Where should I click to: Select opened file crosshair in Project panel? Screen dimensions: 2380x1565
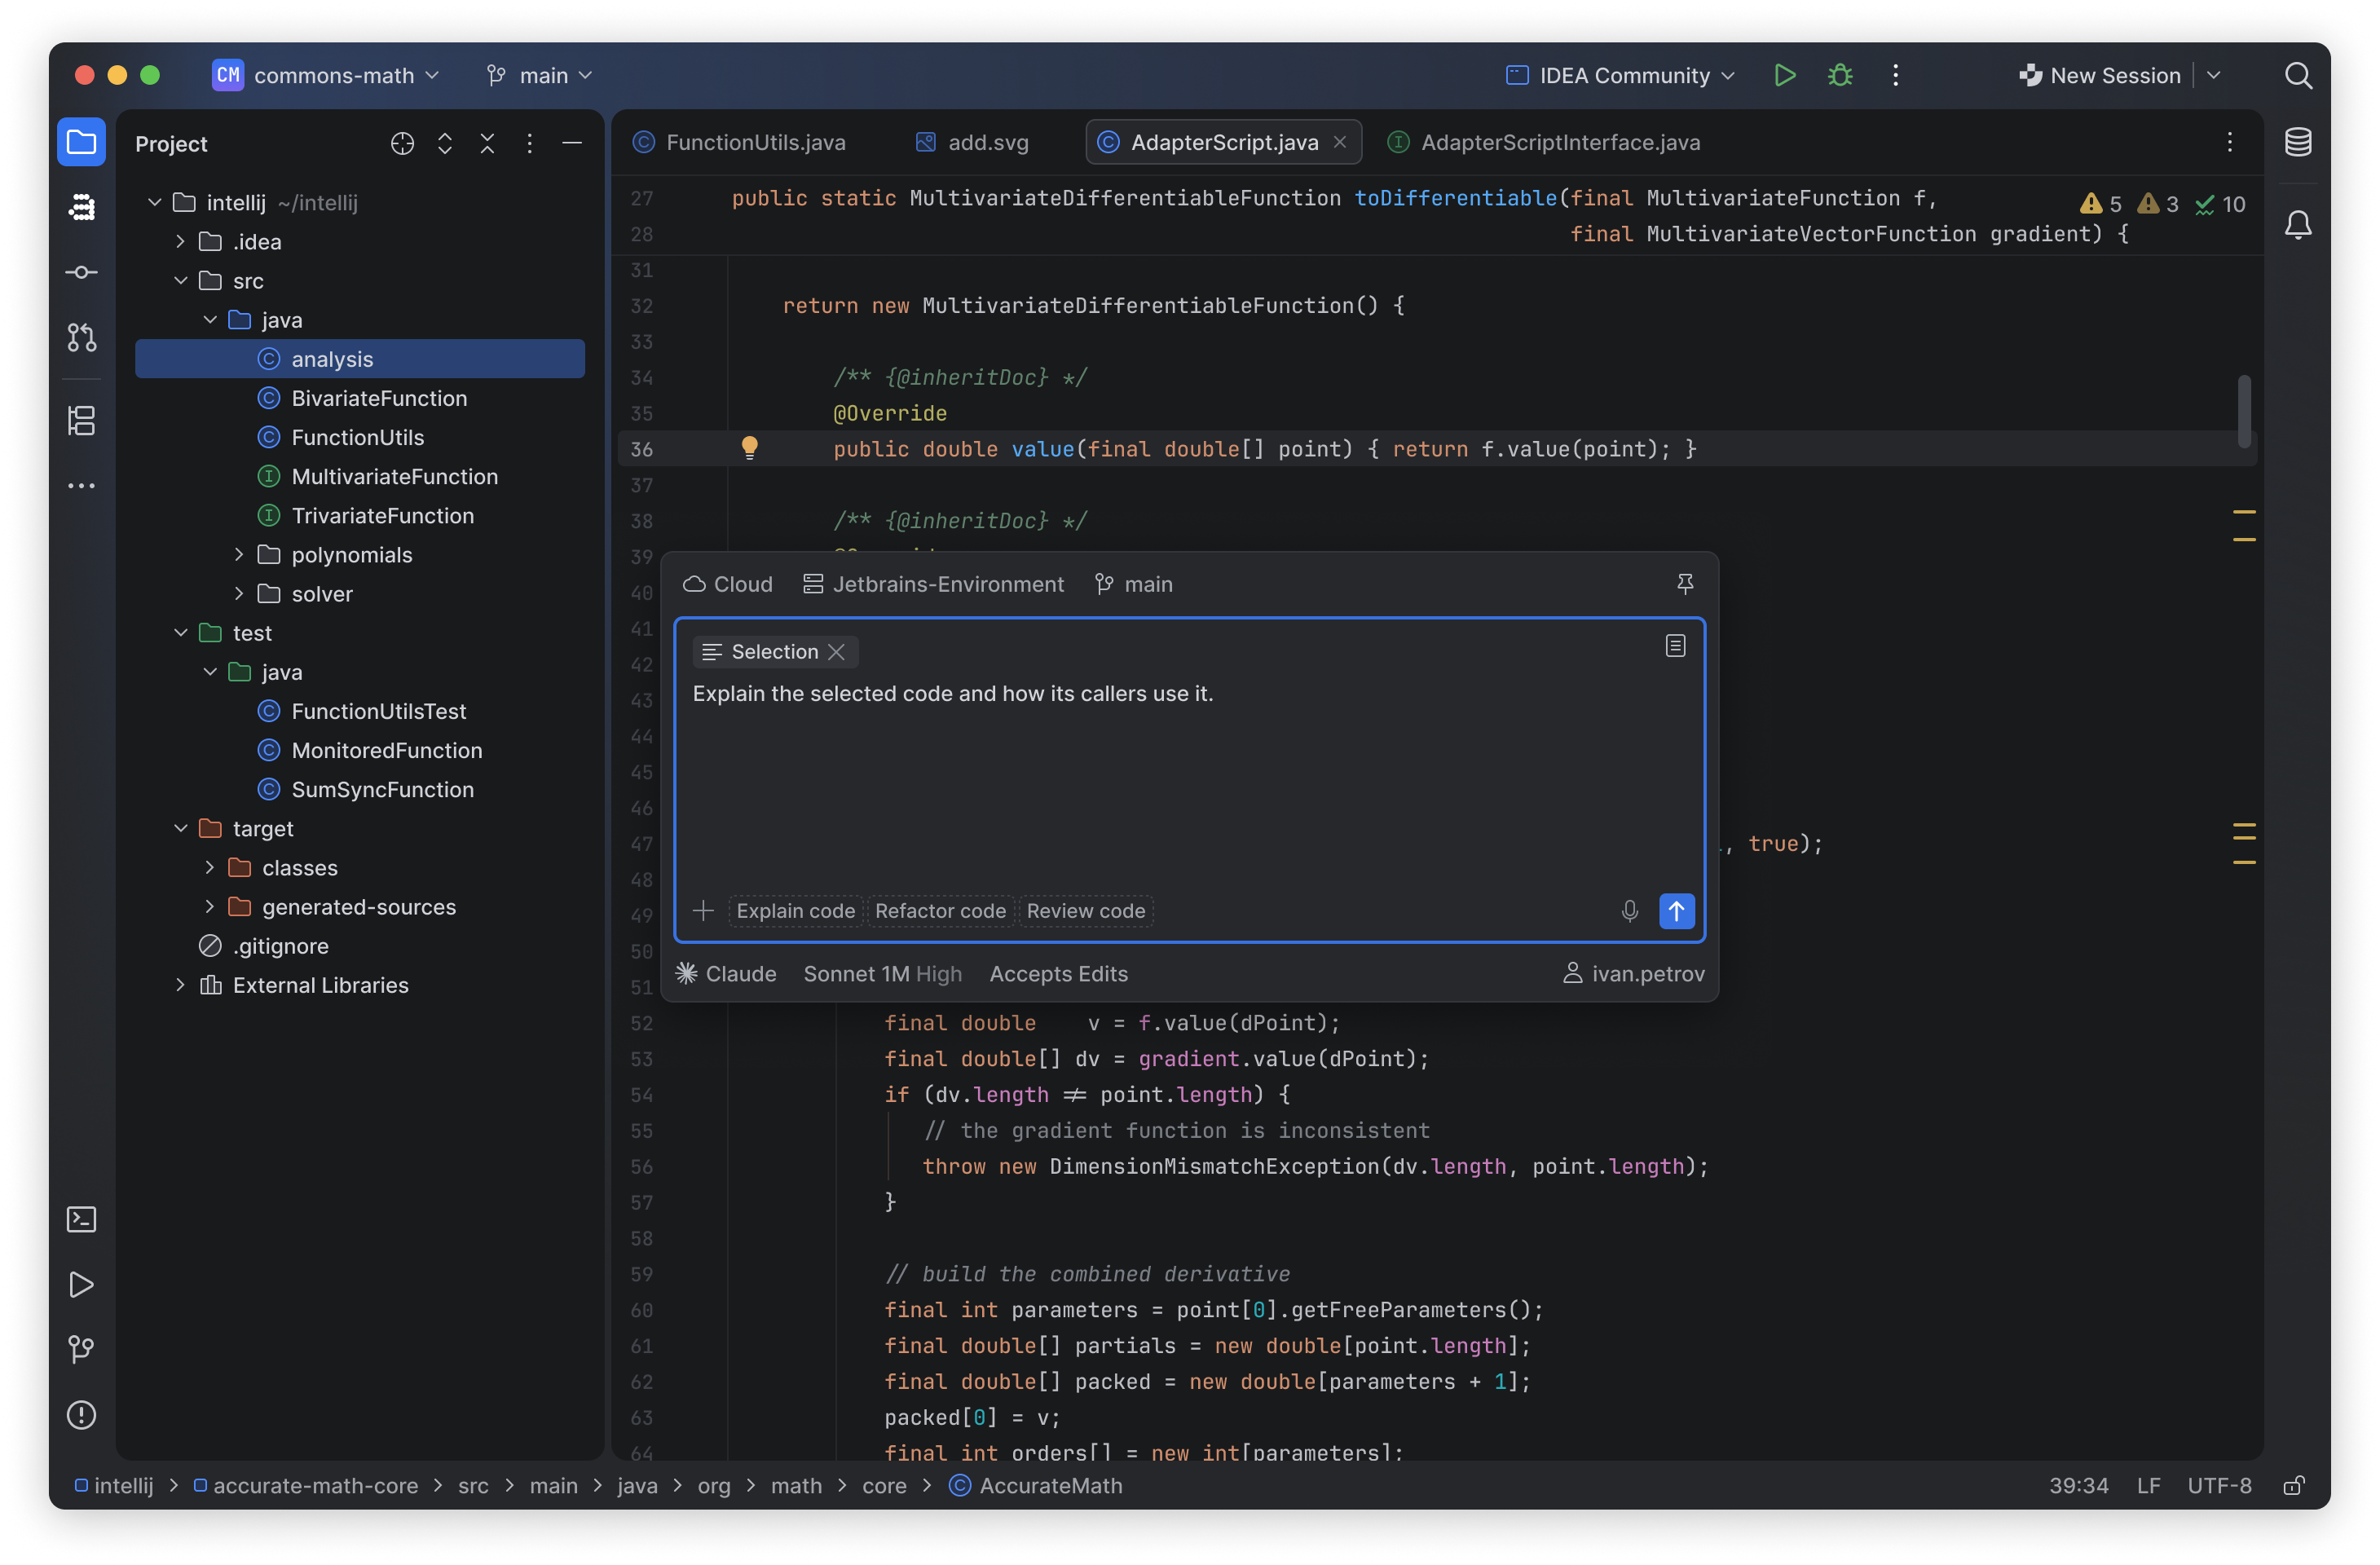coord(402,144)
